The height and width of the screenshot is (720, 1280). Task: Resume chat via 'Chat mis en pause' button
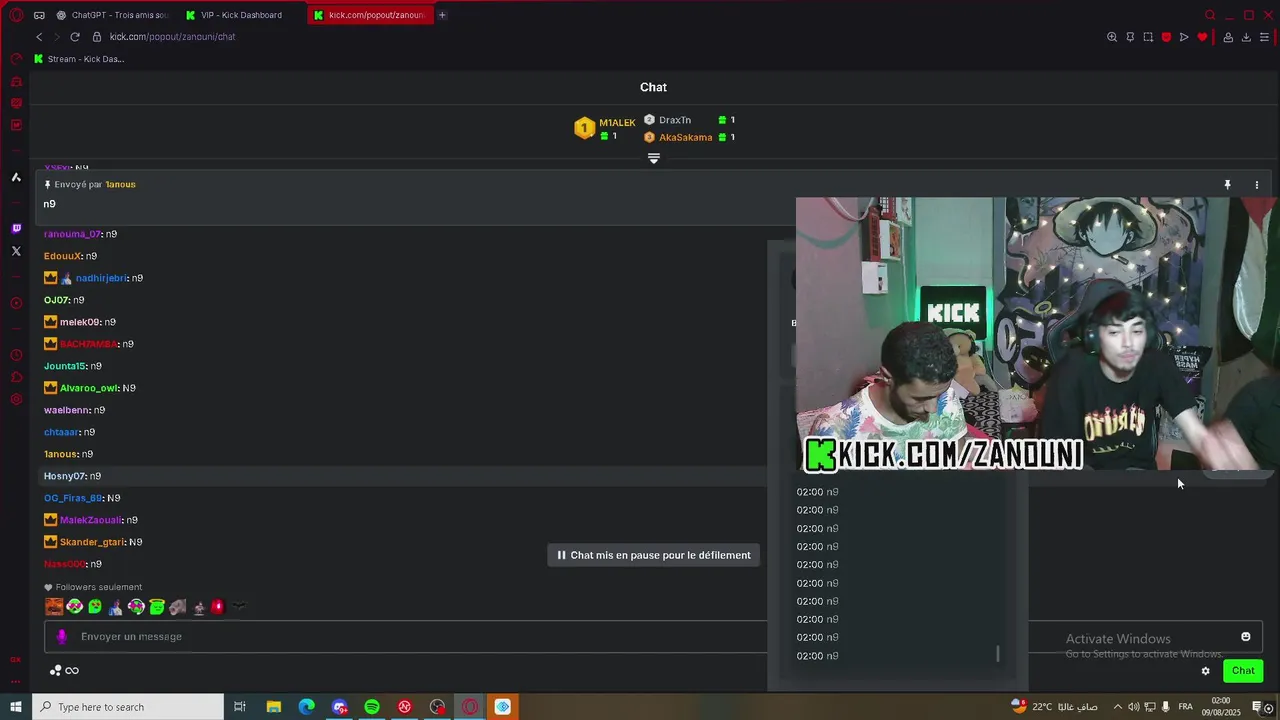pos(654,555)
